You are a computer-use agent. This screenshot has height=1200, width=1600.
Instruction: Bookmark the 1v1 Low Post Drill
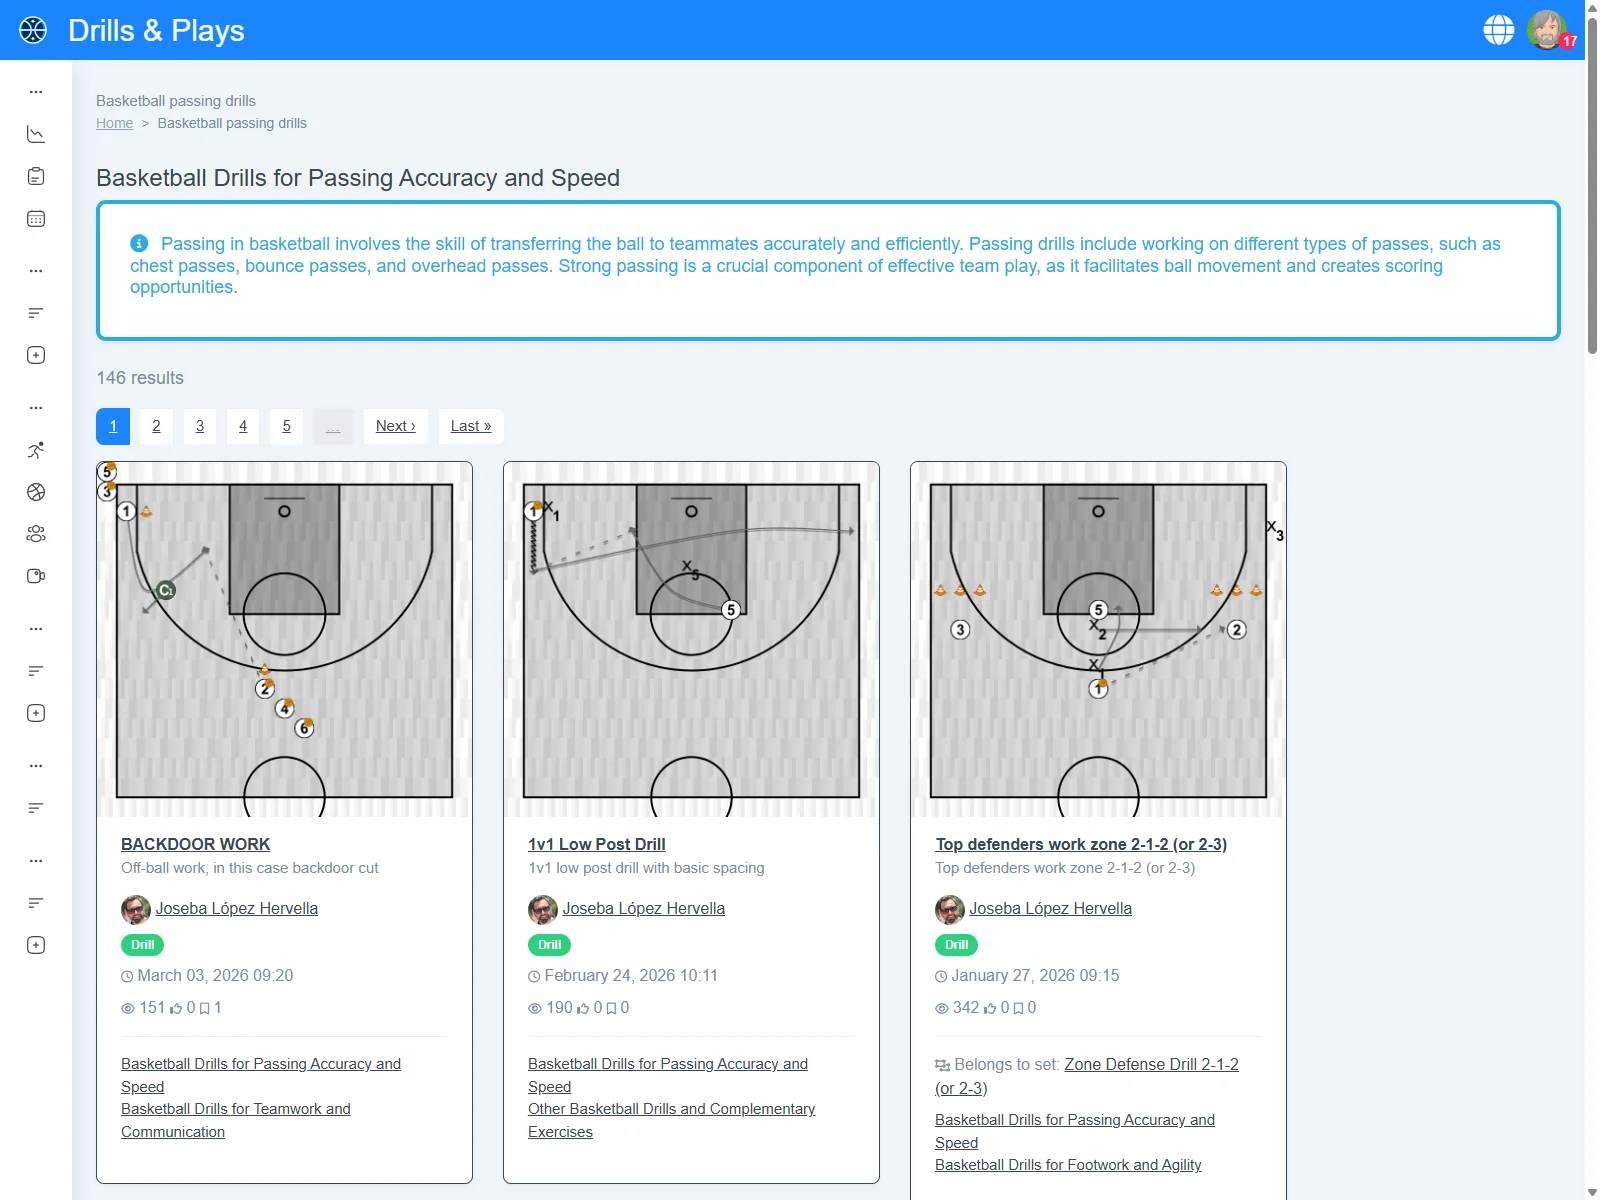pos(611,1008)
